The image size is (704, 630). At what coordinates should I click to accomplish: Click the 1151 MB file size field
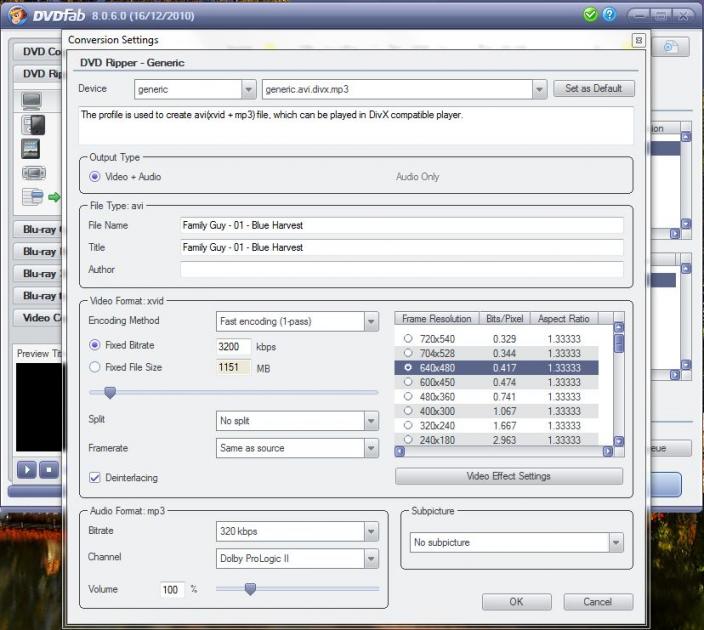point(233,367)
